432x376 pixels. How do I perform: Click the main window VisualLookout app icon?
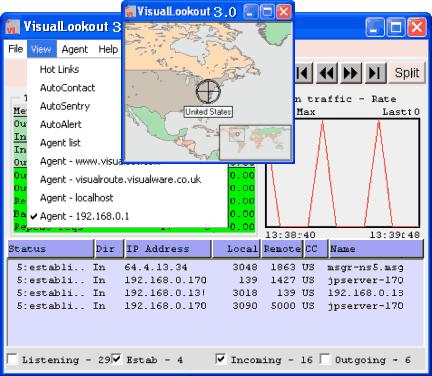click(13, 27)
